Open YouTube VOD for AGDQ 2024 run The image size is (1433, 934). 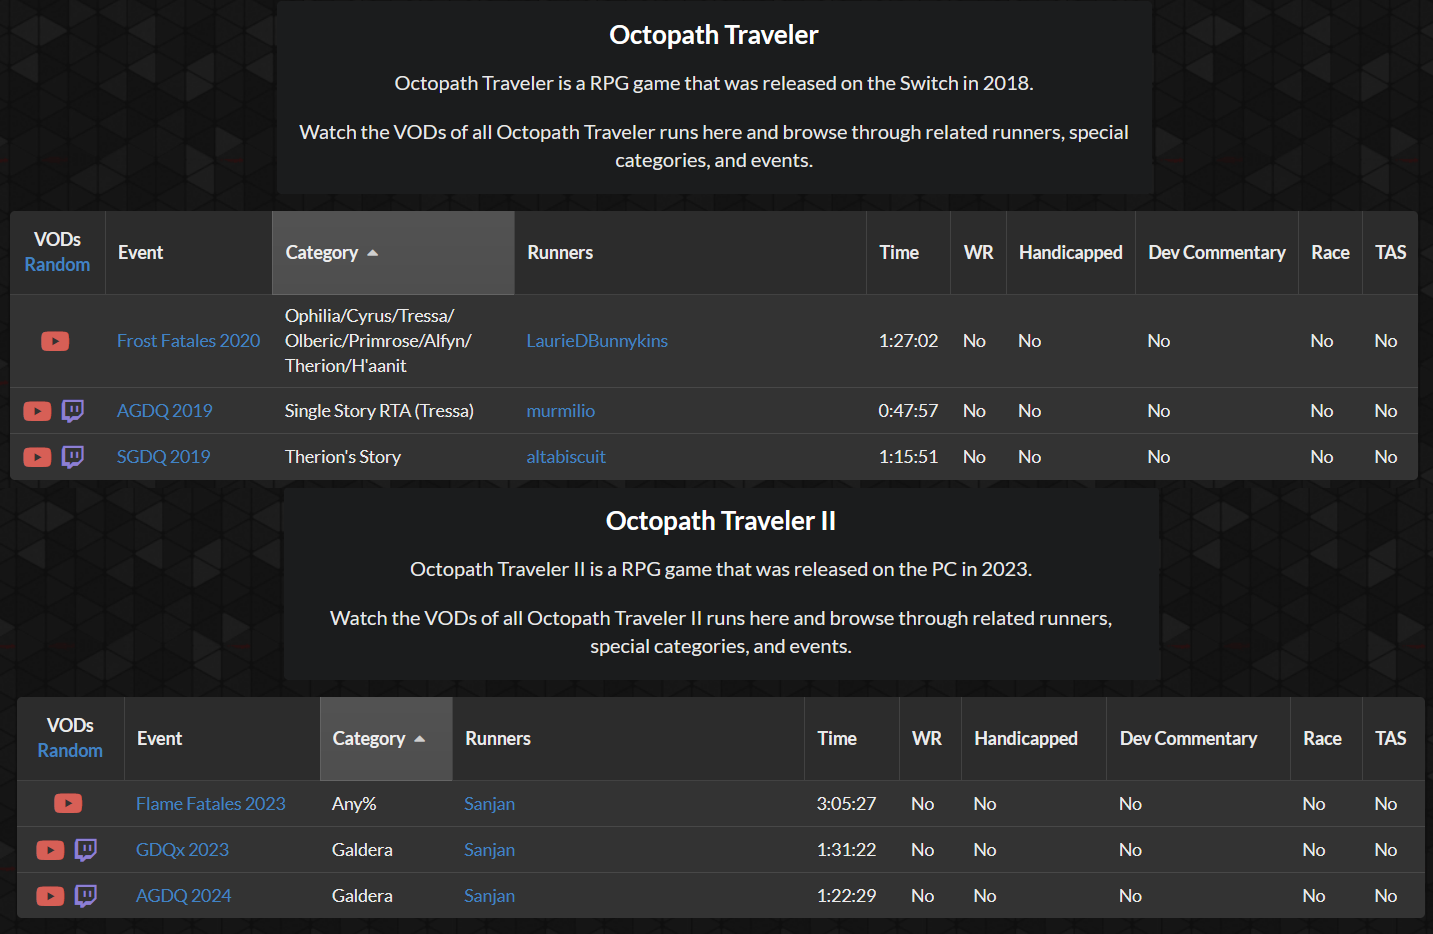(x=50, y=896)
